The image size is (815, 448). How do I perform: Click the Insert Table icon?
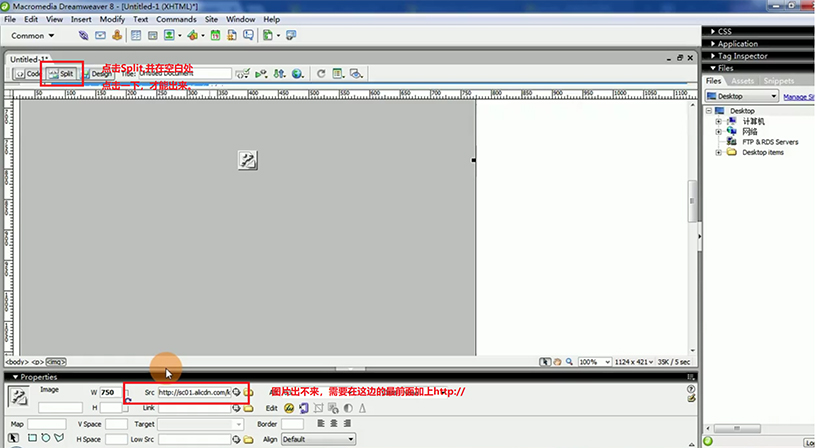click(135, 35)
